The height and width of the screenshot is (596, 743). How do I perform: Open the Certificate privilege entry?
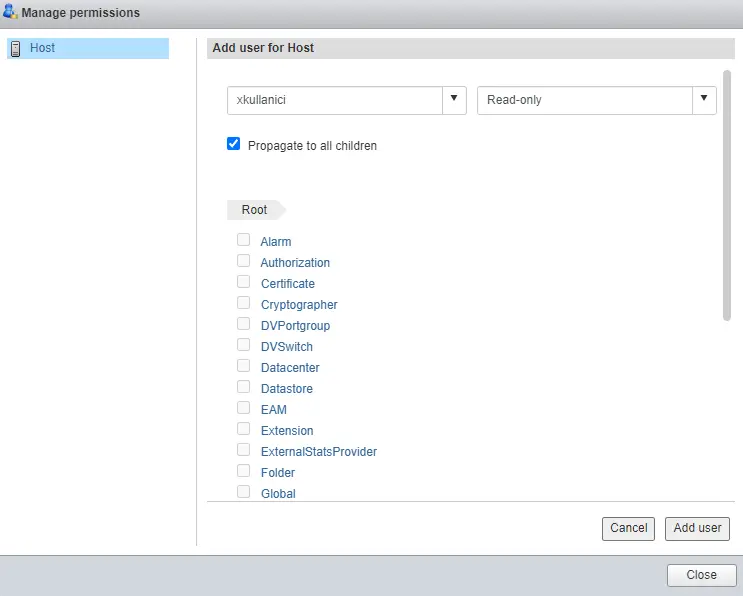point(288,284)
